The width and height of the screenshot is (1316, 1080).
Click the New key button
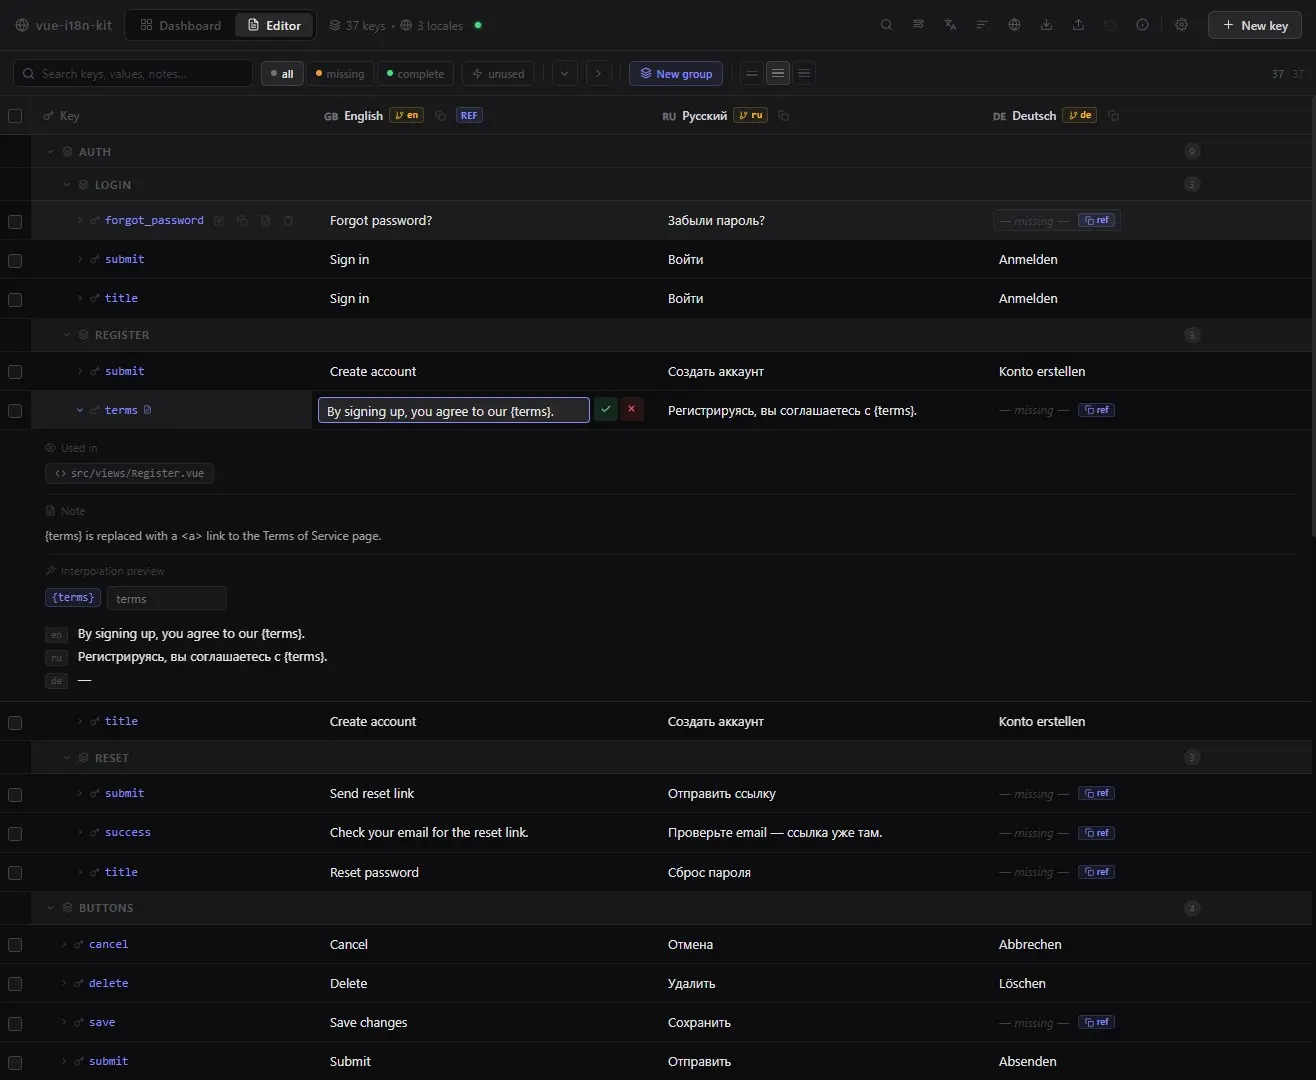1255,25
